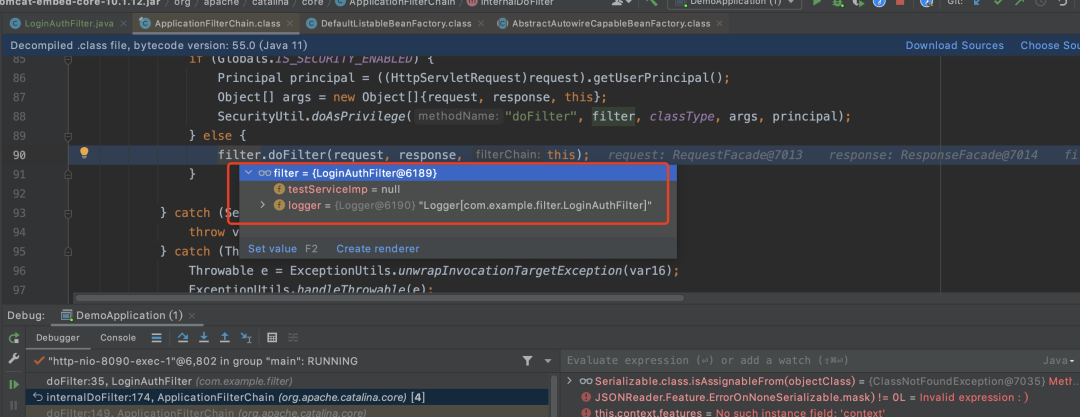Open debugger settings wrench icon
The height and width of the screenshot is (417, 1080).
click(x=14, y=358)
